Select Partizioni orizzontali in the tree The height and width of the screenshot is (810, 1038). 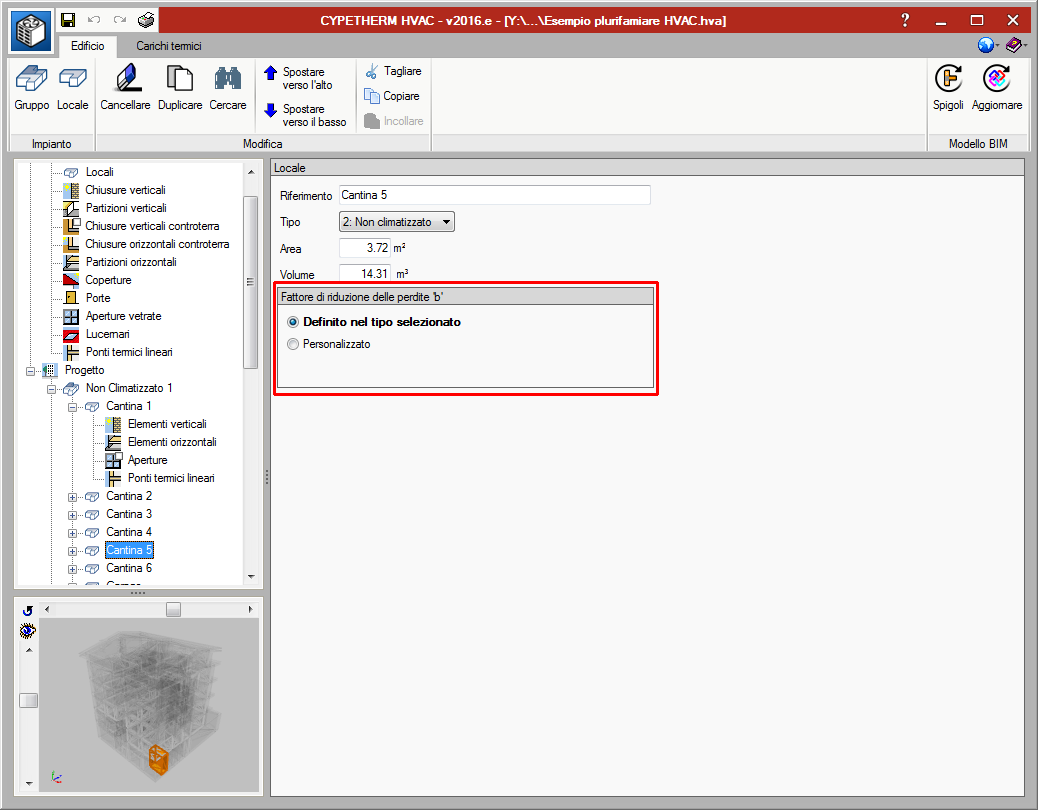tap(131, 262)
